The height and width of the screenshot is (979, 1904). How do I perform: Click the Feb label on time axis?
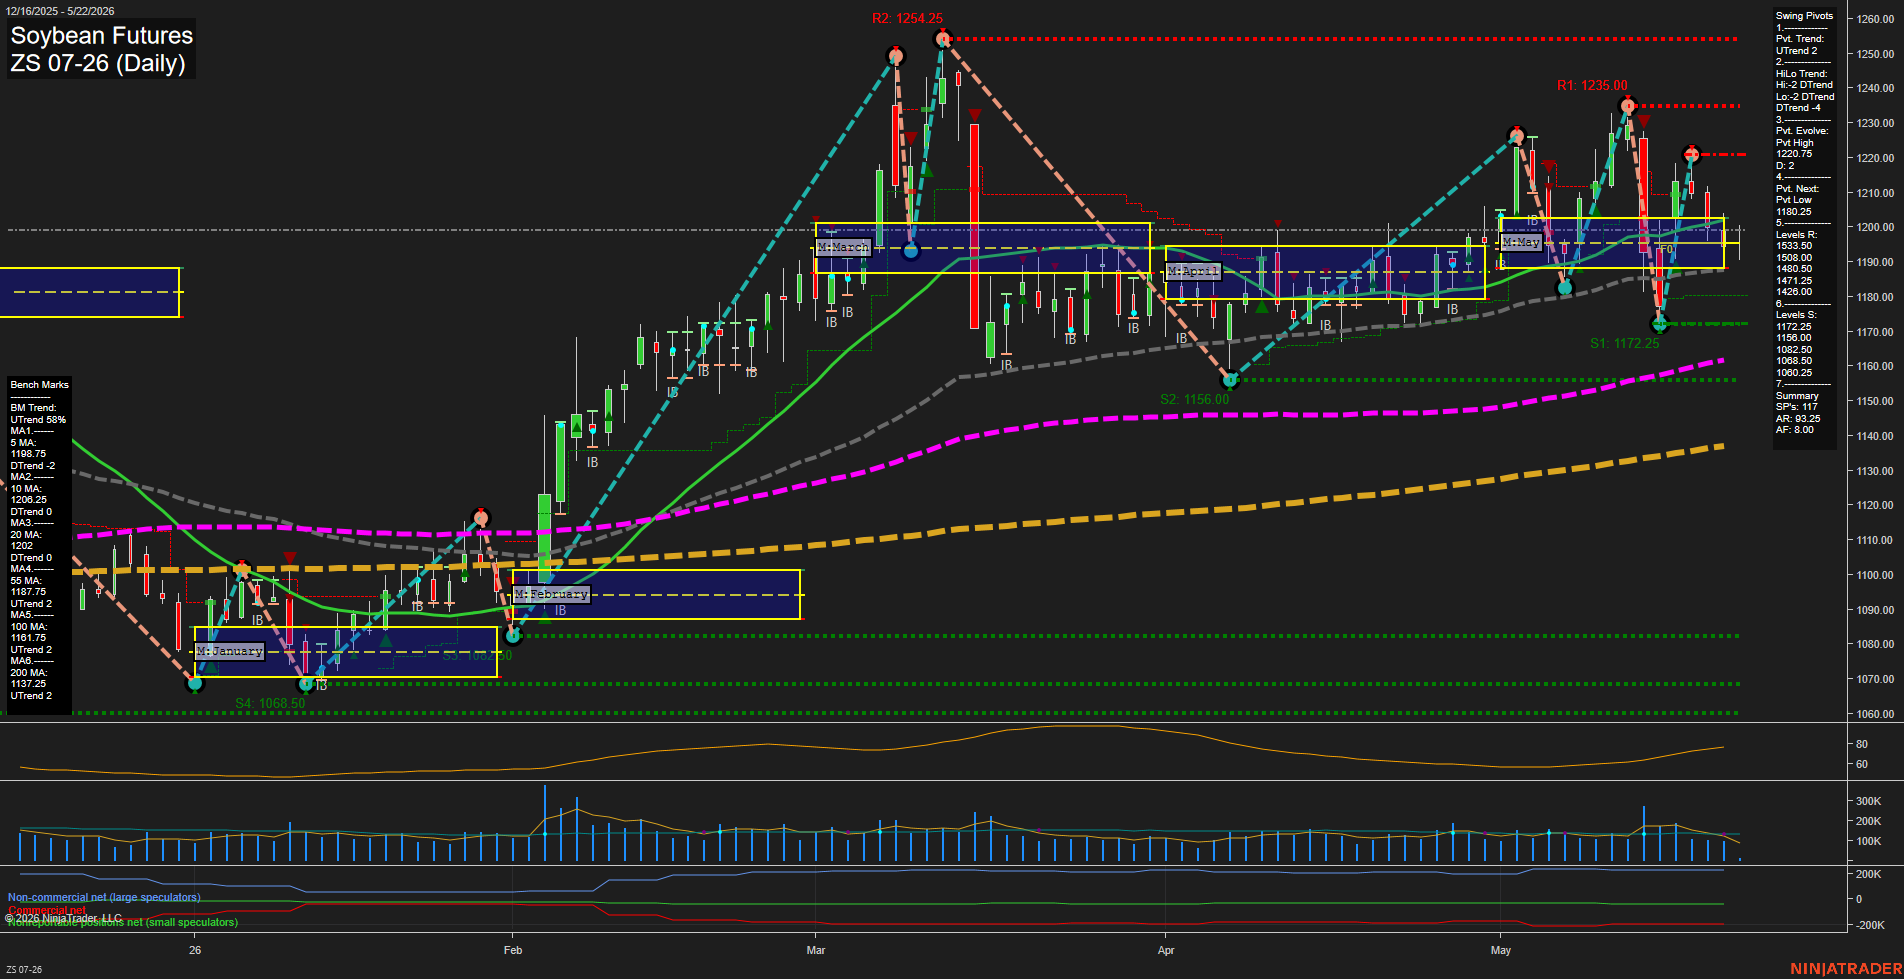[x=513, y=951]
